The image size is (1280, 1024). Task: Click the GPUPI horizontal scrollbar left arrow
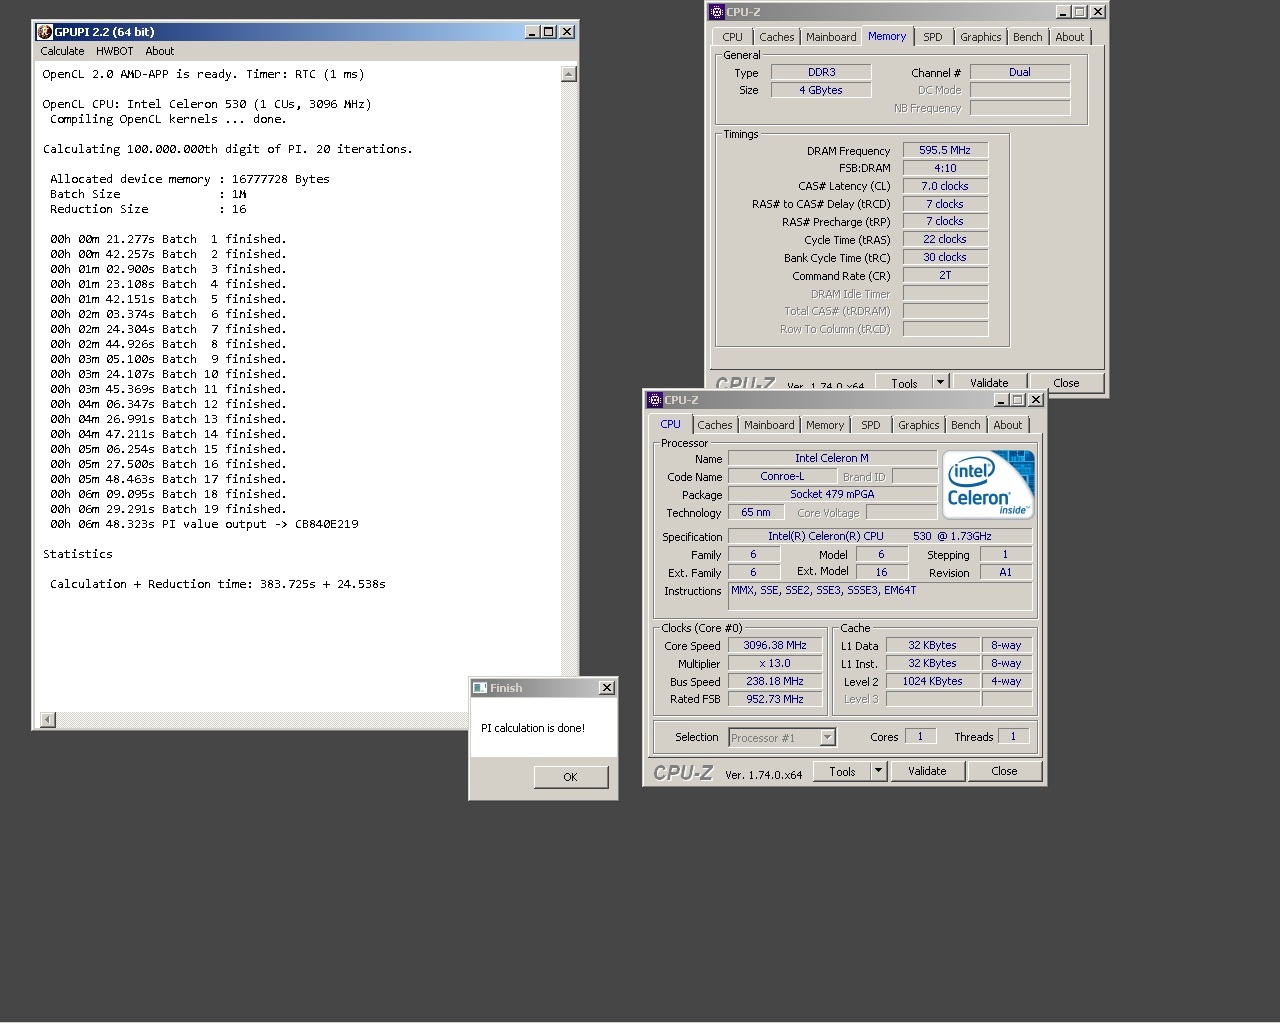[x=48, y=720]
